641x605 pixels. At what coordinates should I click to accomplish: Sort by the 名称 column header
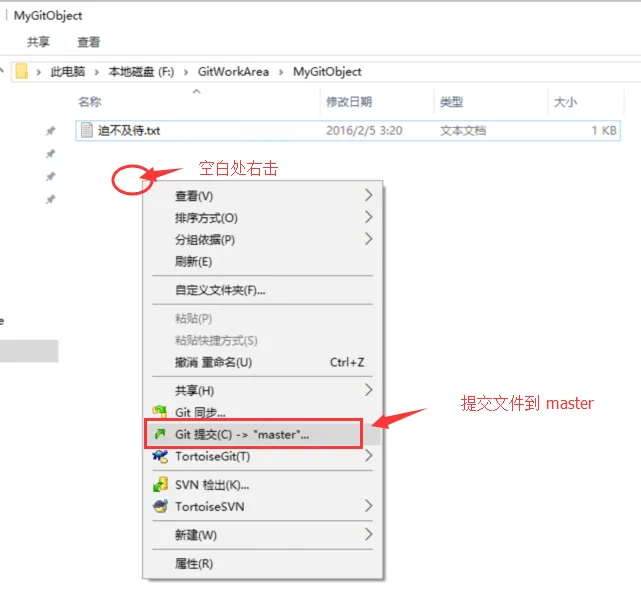pos(90,102)
